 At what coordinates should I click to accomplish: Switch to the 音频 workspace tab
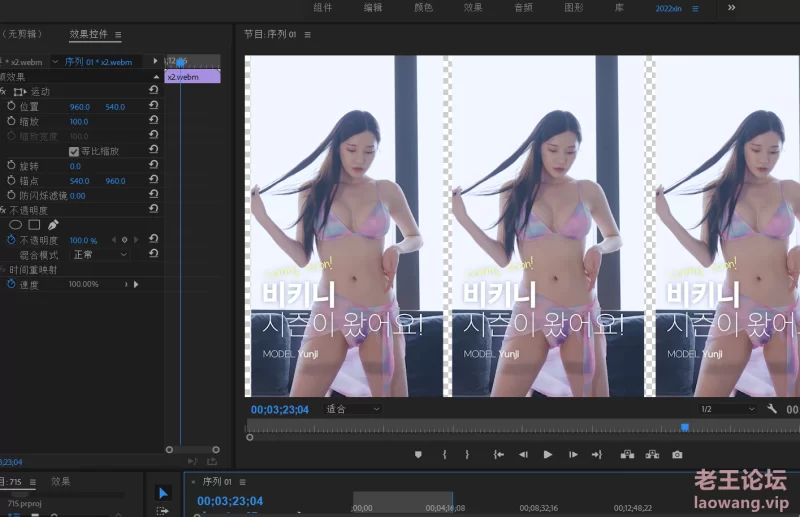523,8
